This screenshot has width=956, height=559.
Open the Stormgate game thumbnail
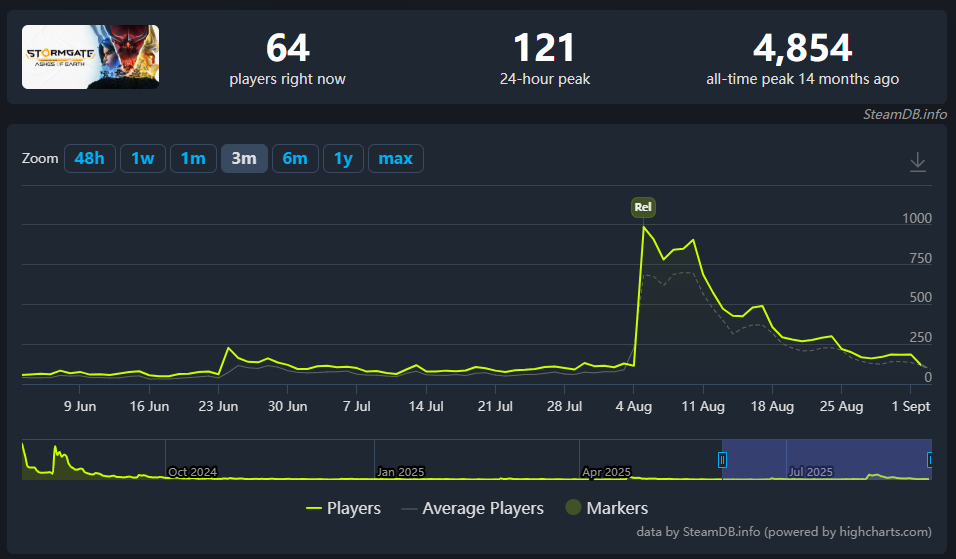[91, 57]
